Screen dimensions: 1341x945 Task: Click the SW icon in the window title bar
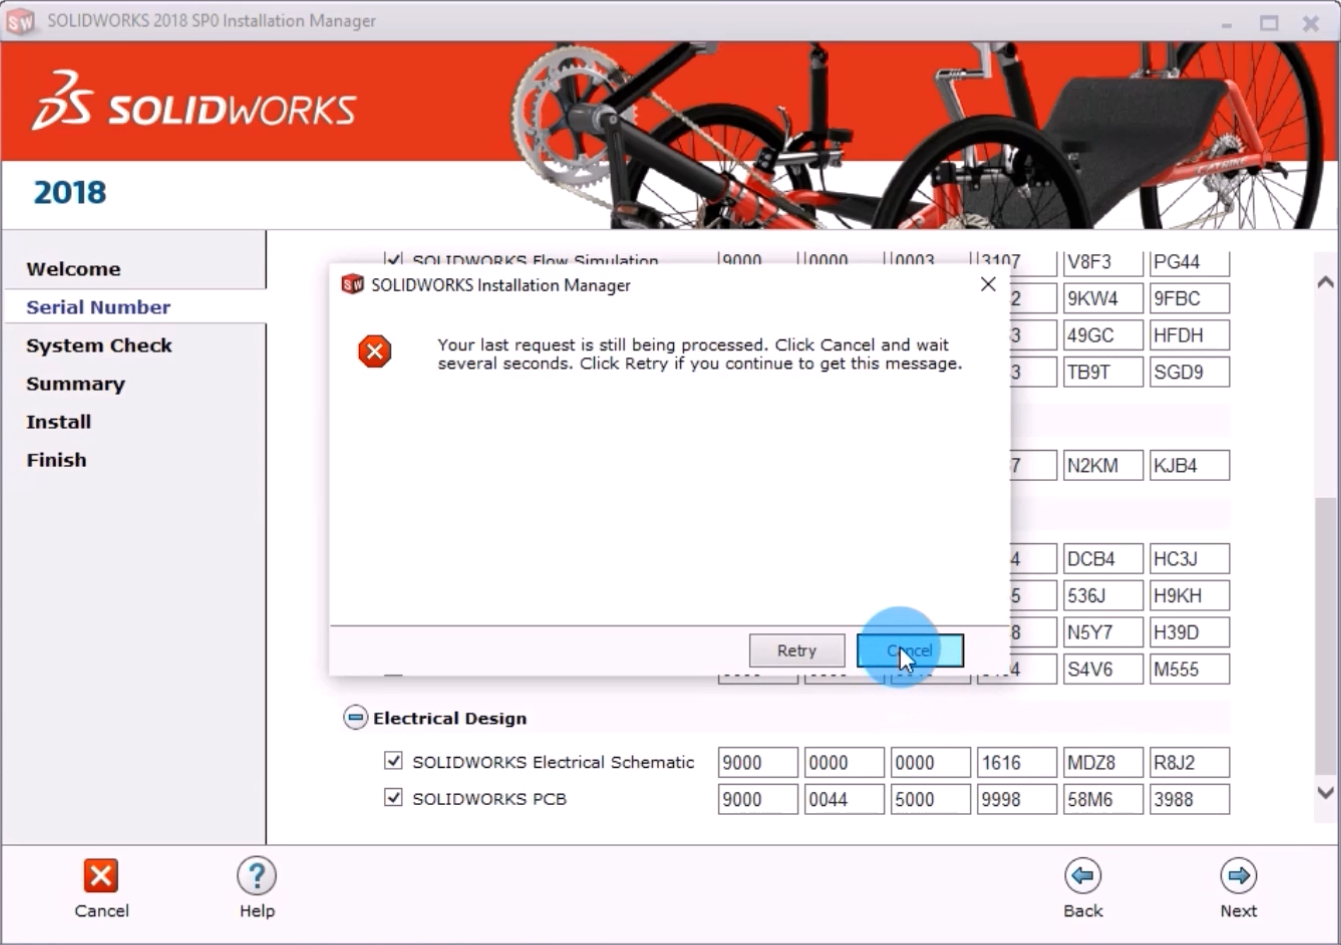20,21
